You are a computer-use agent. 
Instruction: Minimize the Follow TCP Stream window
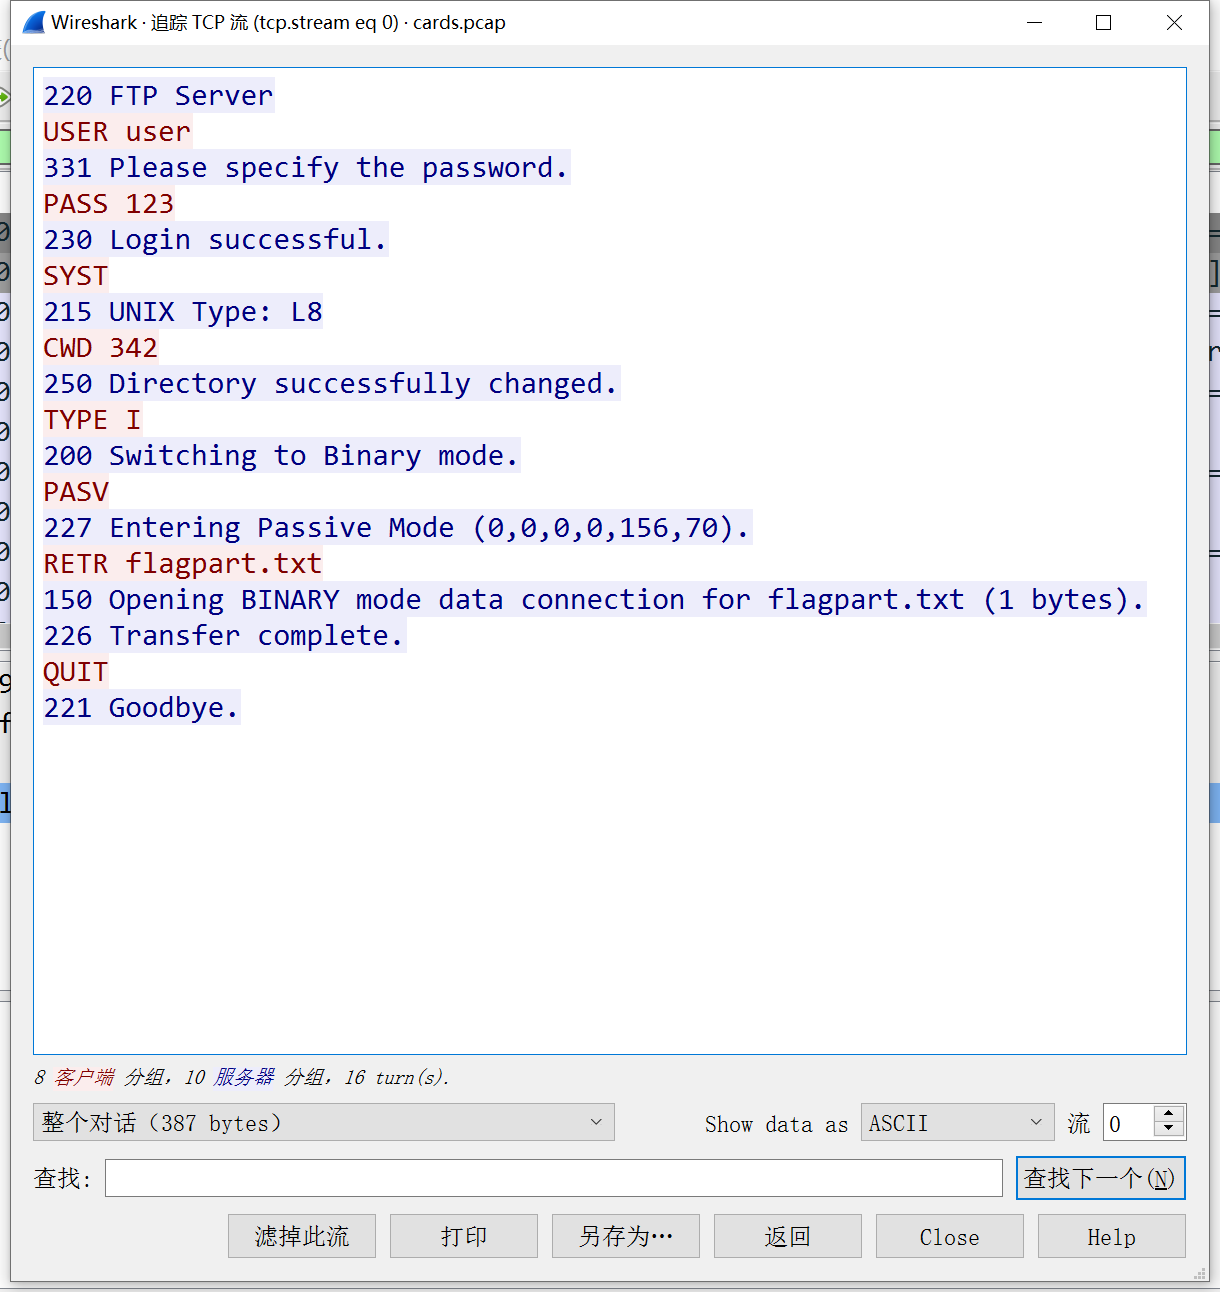[1034, 22]
